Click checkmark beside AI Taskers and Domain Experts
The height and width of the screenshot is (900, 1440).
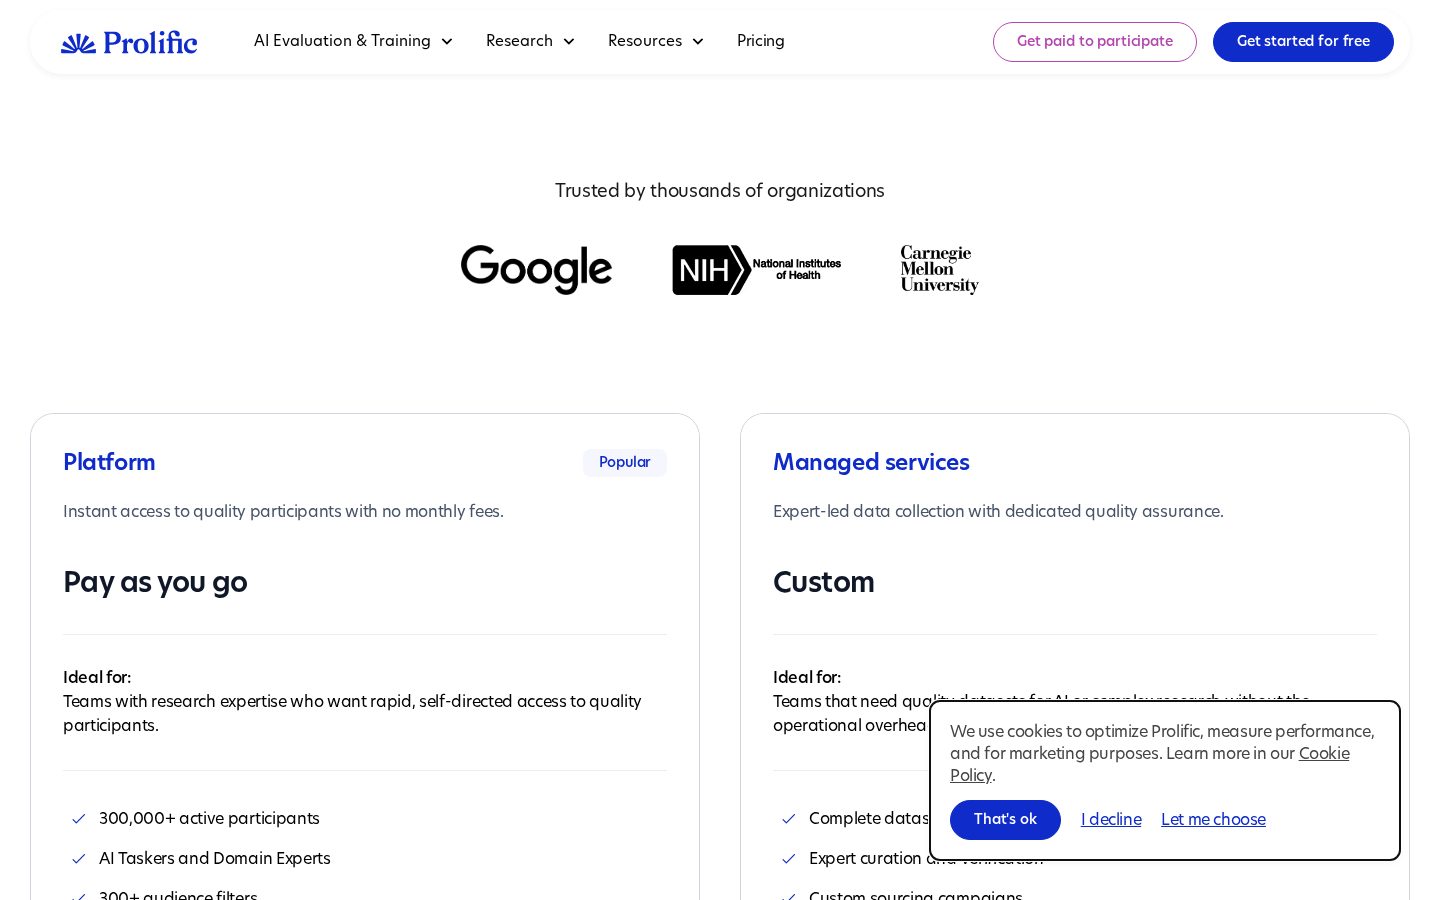click(78, 859)
